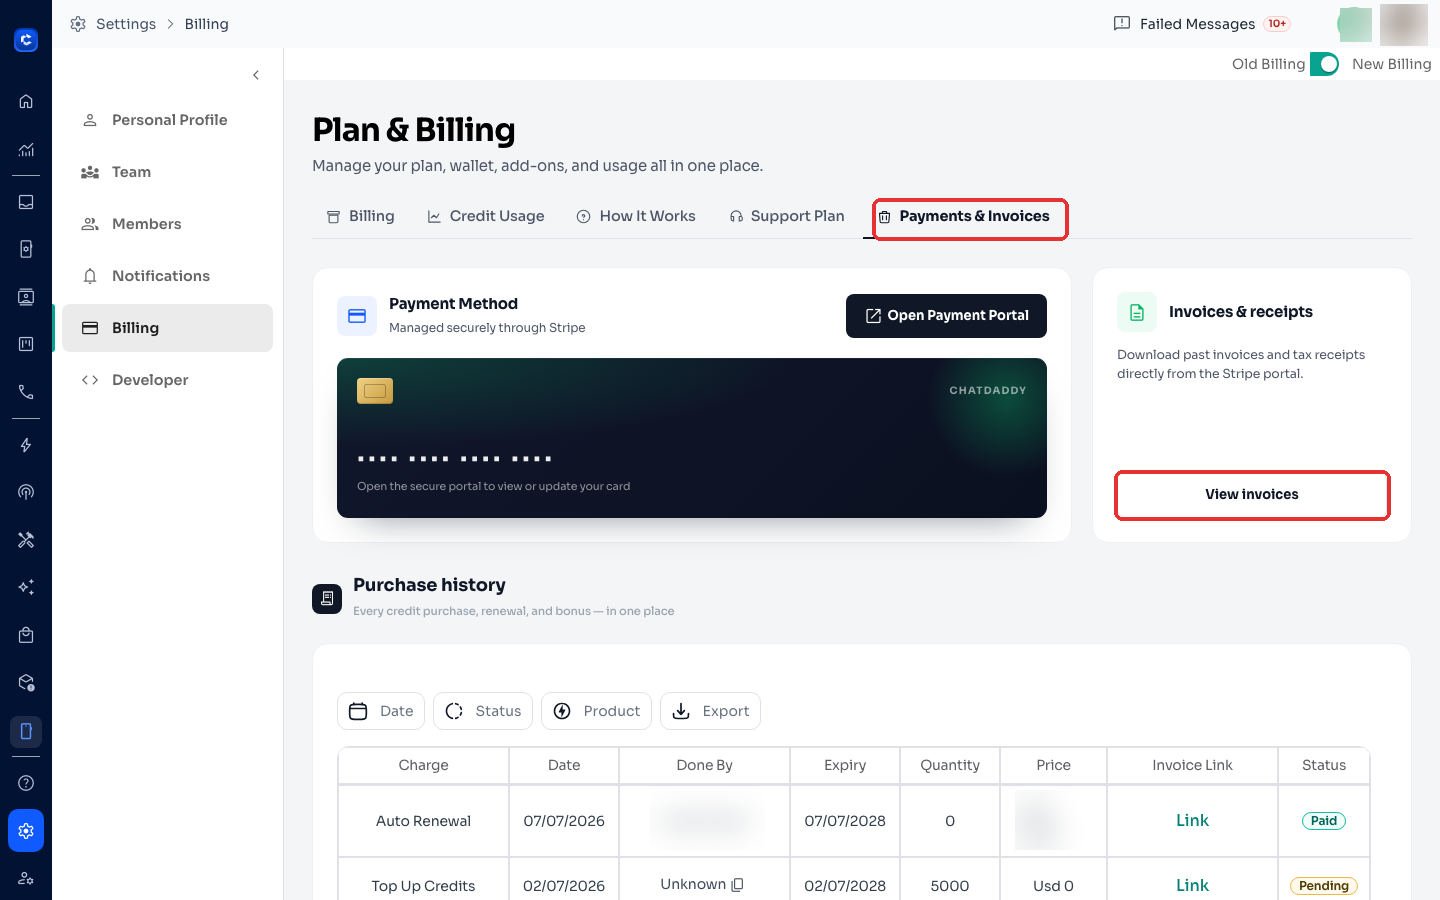Open the crossed tools icon in the sidebar
This screenshot has height=900, width=1440.
point(26,540)
